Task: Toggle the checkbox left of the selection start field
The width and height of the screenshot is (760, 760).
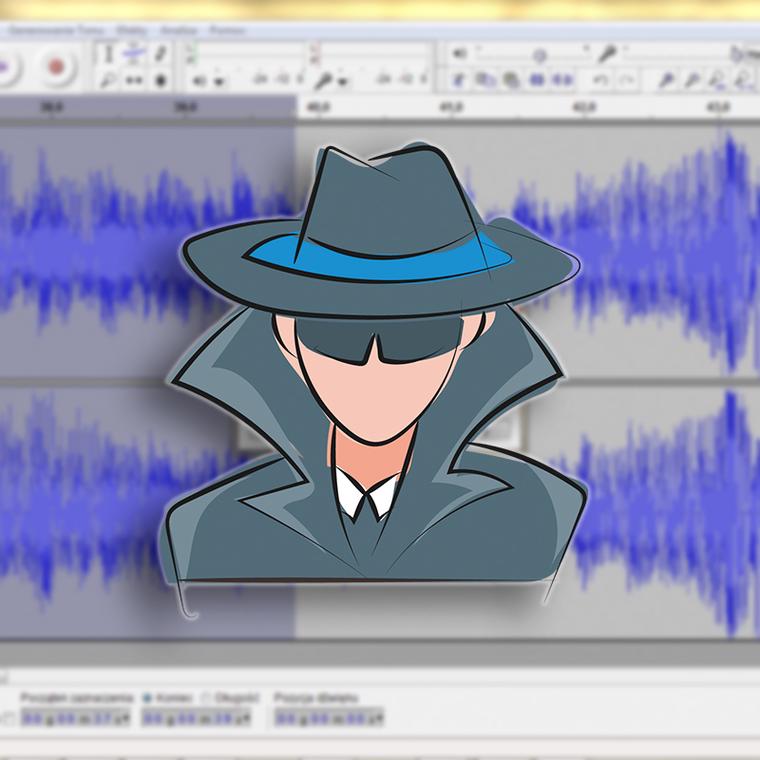Action: 8,718
